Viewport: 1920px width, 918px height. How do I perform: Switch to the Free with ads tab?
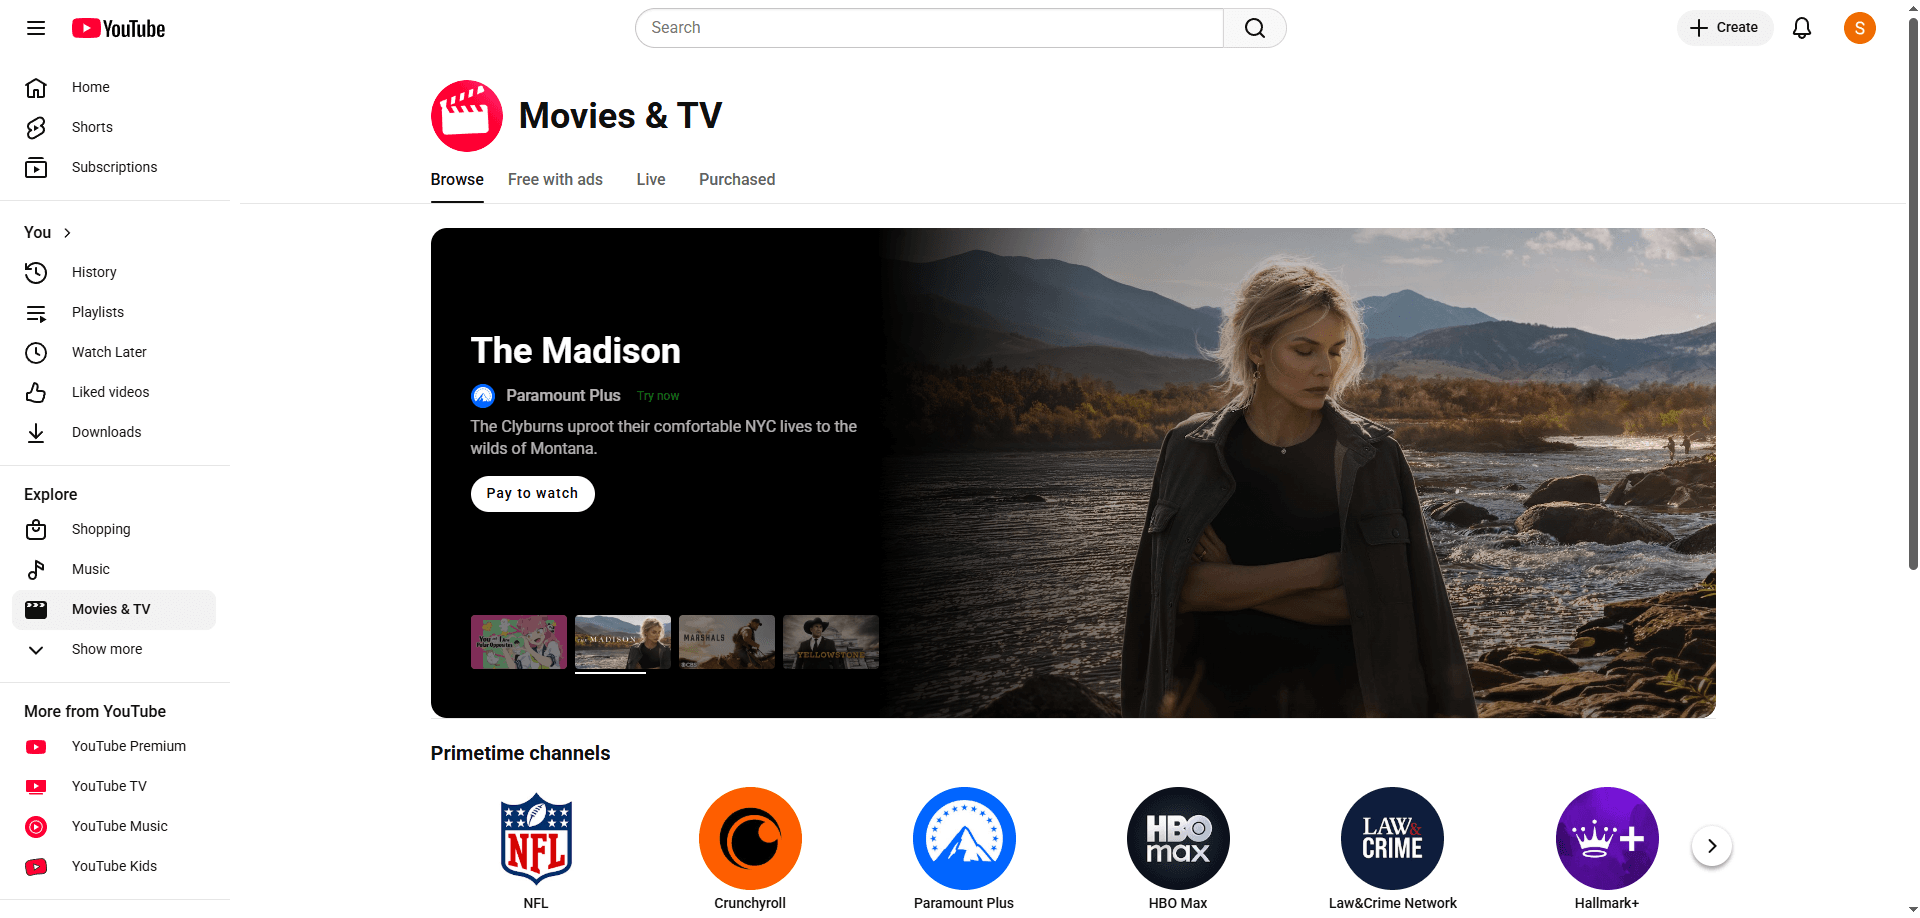pyautogui.click(x=555, y=180)
